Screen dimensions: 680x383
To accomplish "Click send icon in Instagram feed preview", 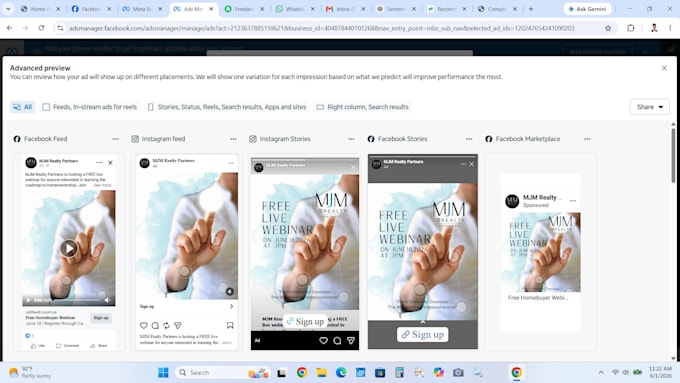I will click(x=177, y=325).
